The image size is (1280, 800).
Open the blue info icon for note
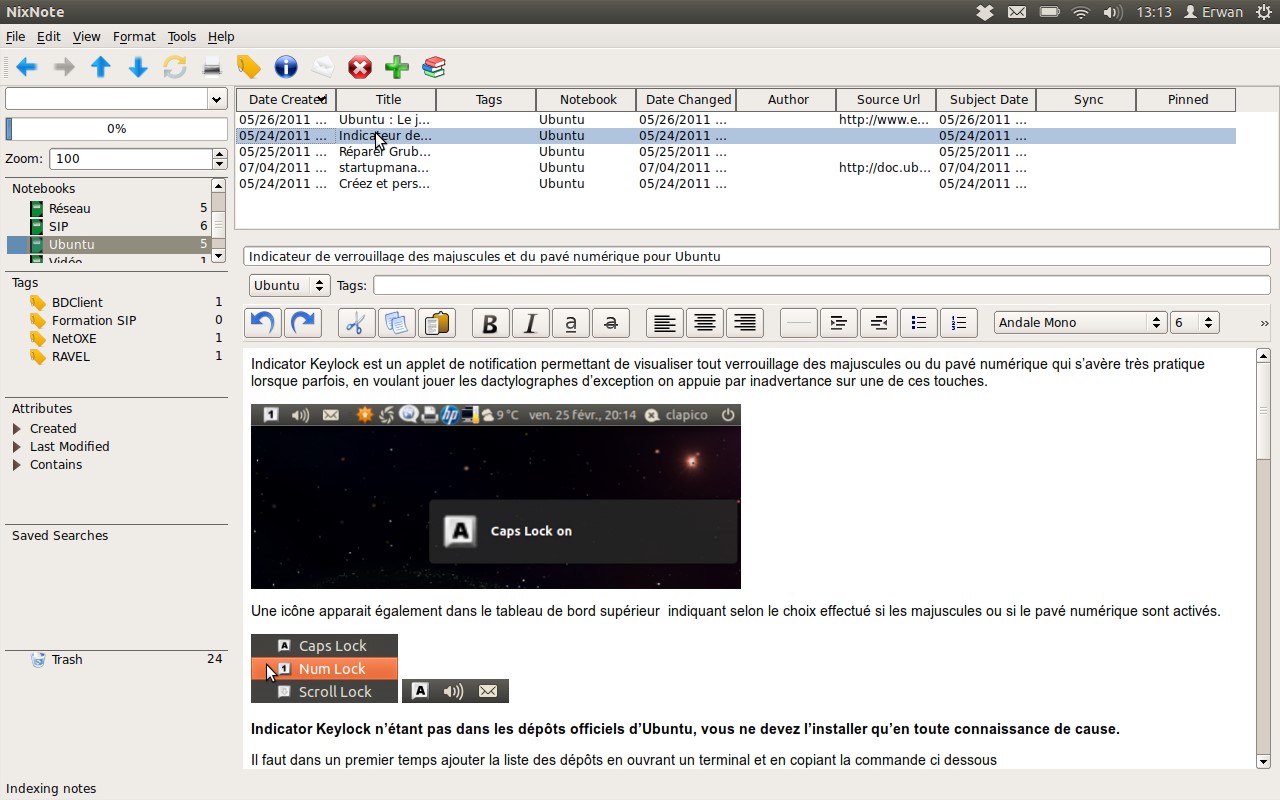[x=286, y=67]
